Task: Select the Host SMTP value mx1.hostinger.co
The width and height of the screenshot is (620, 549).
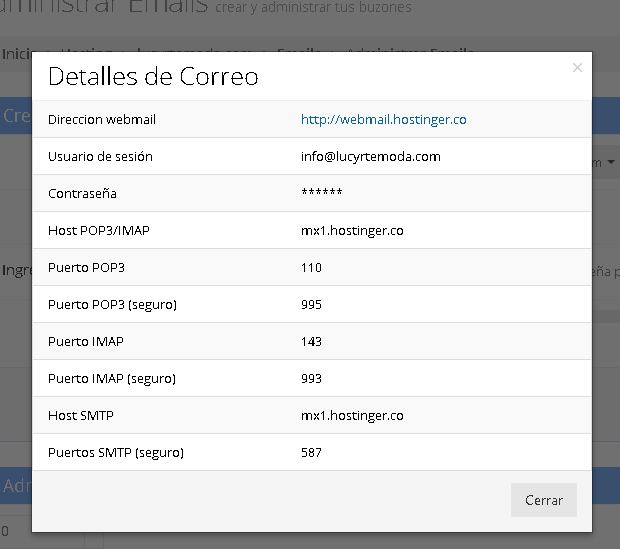Action: click(352, 416)
